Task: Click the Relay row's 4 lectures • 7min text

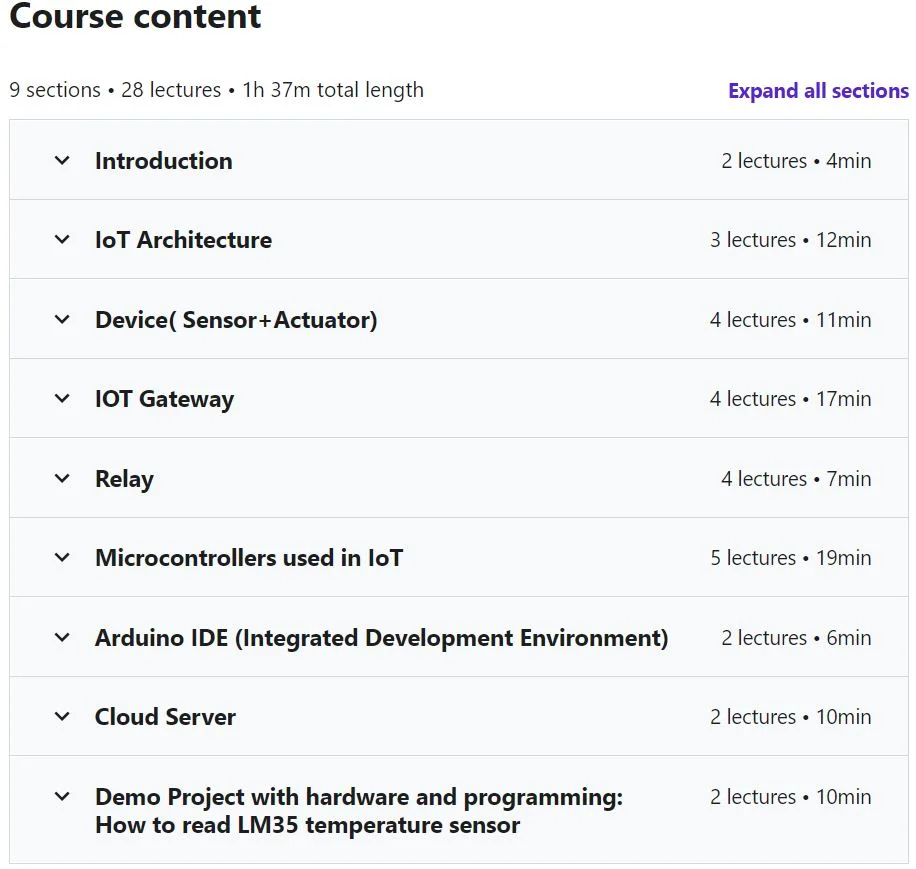Action: 796,479
